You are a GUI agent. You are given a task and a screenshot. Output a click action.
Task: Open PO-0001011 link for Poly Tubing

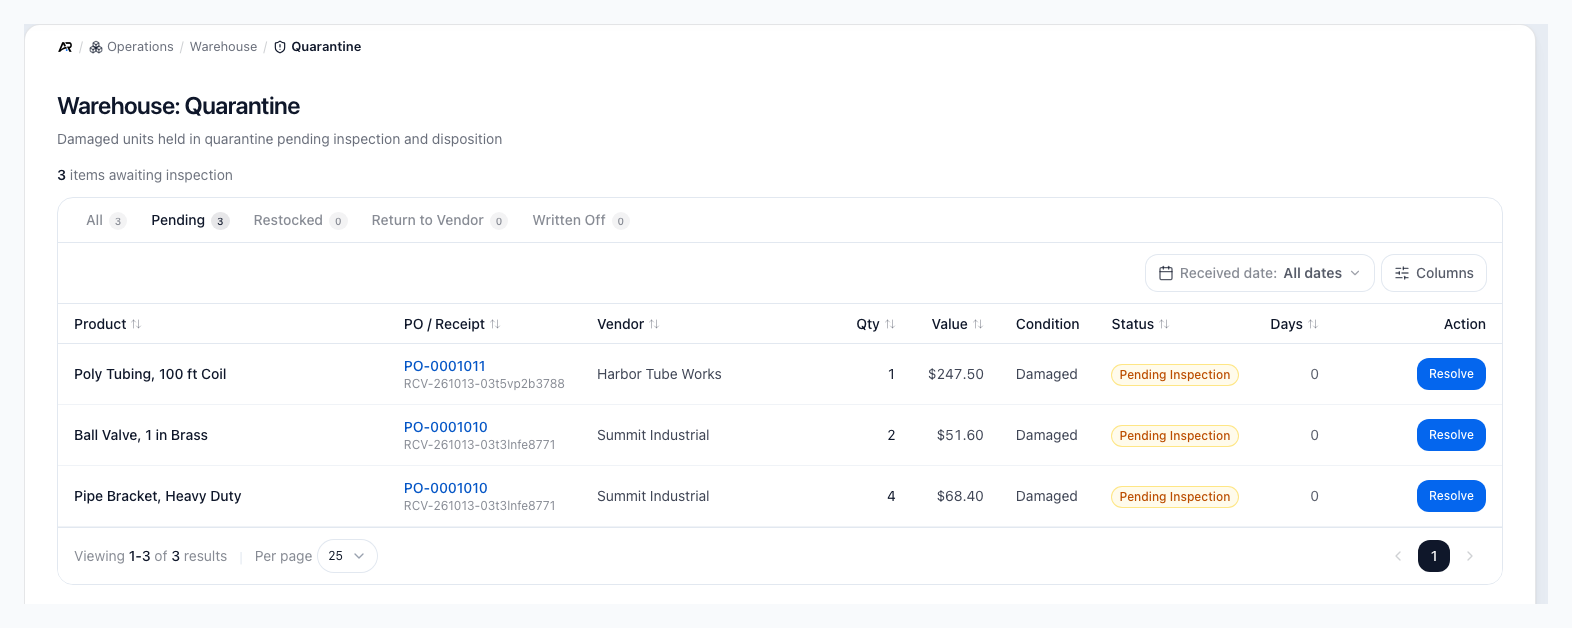pos(444,366)
